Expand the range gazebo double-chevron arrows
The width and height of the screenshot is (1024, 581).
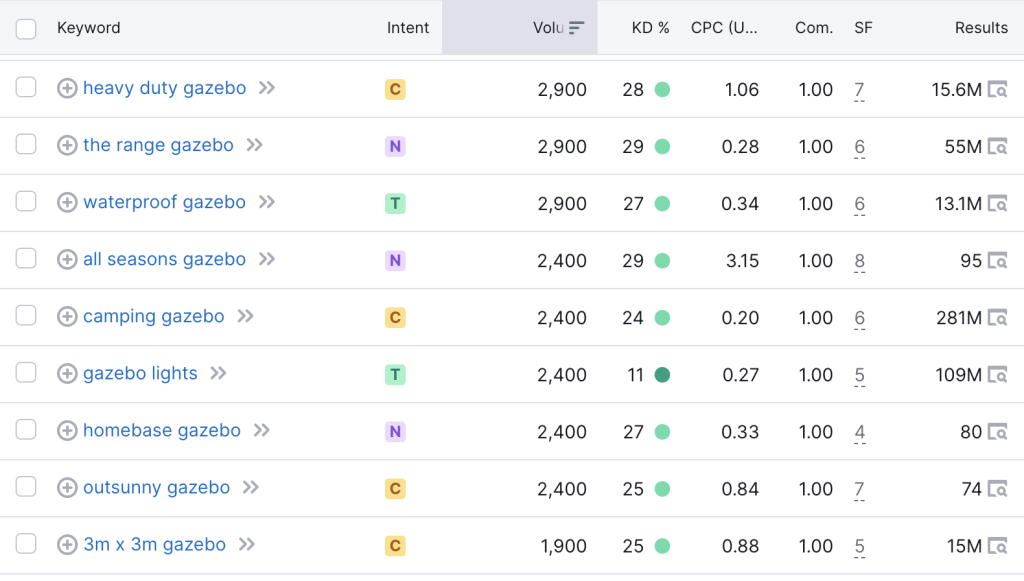(254, 145)
